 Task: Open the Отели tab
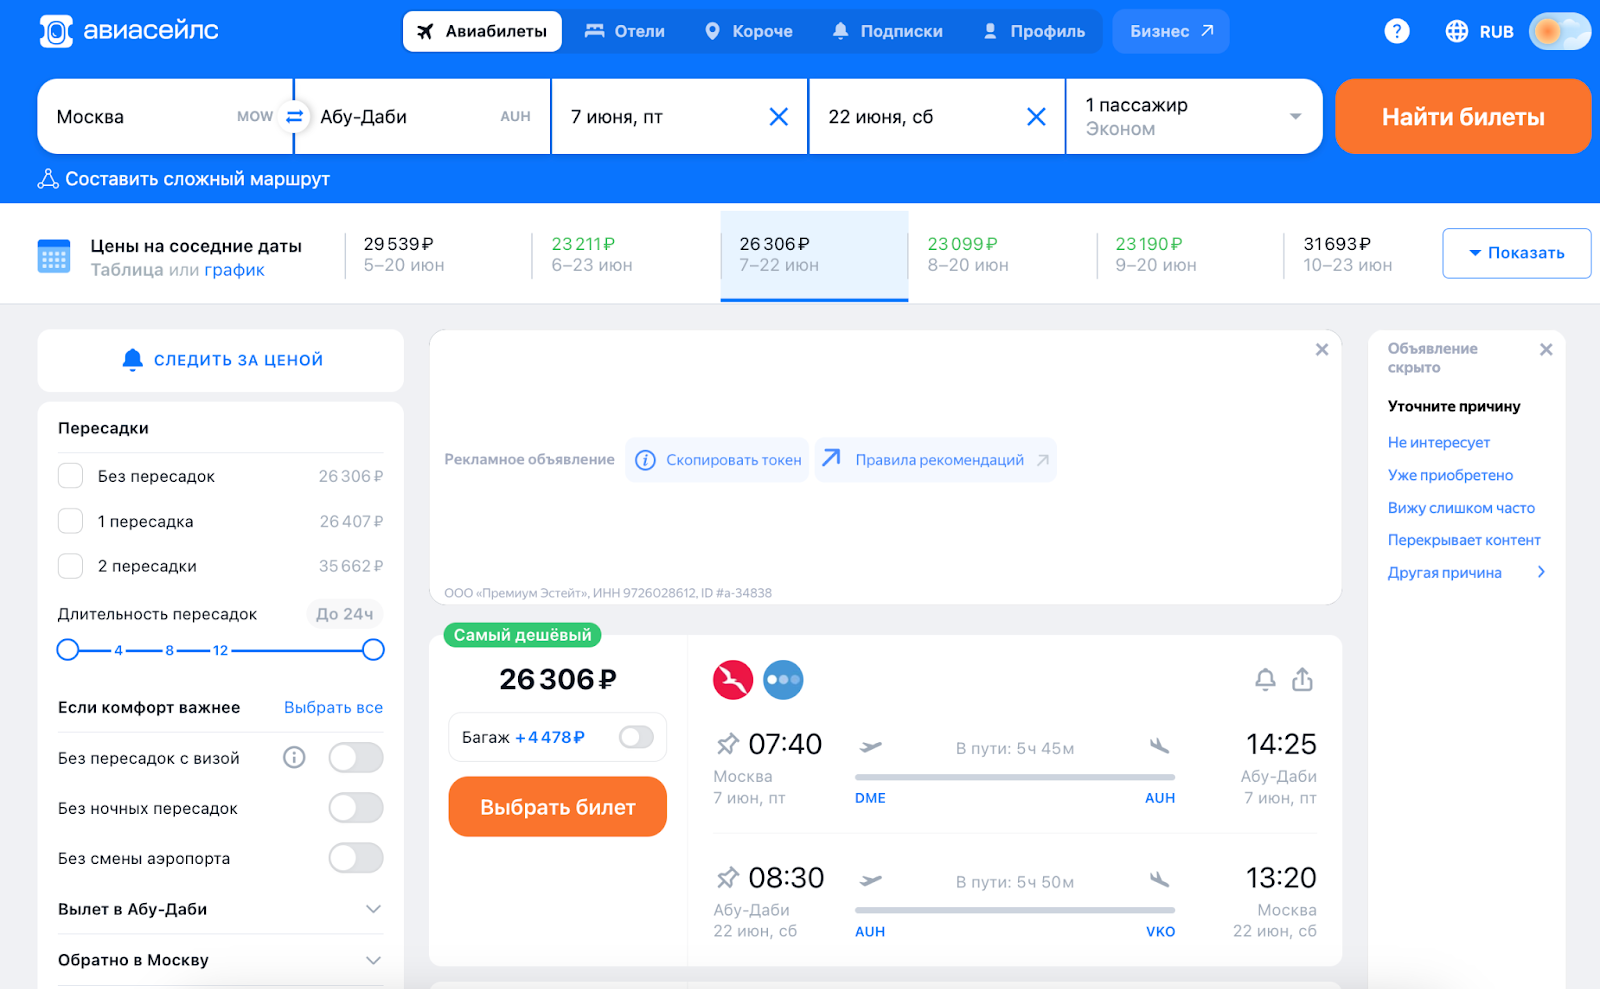pyautogui.click(x=625, y=31)
